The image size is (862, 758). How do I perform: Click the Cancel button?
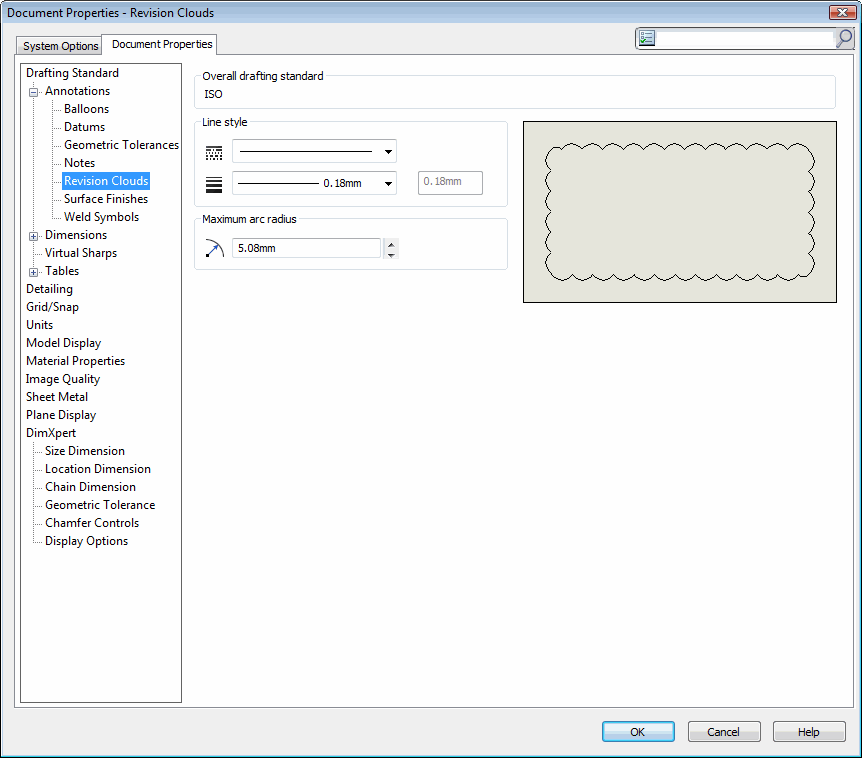[x=723, y=732]
